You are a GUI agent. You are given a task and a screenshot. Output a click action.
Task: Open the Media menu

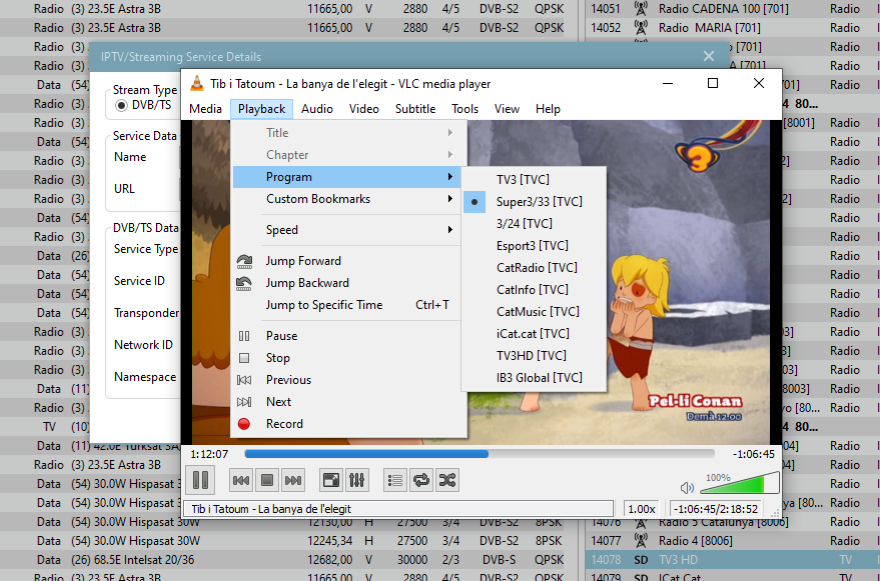(205, 109)
